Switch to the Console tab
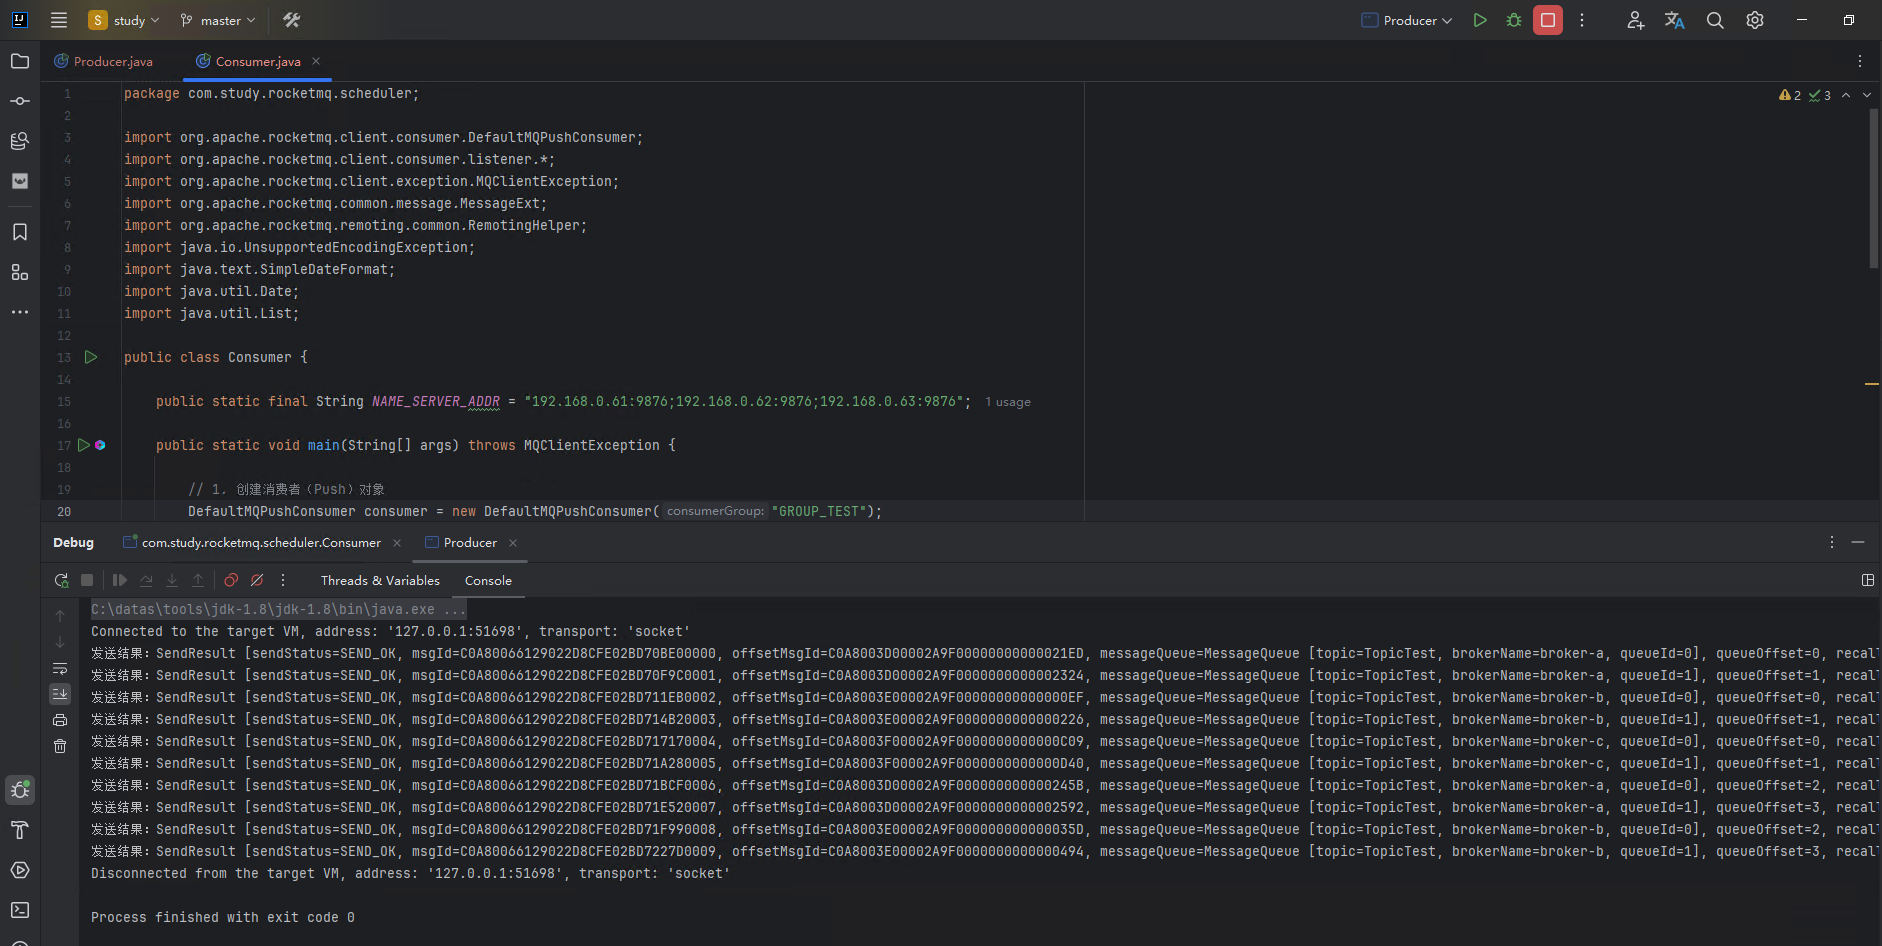Screen dimensions: 1882x946 coord(488,580)
